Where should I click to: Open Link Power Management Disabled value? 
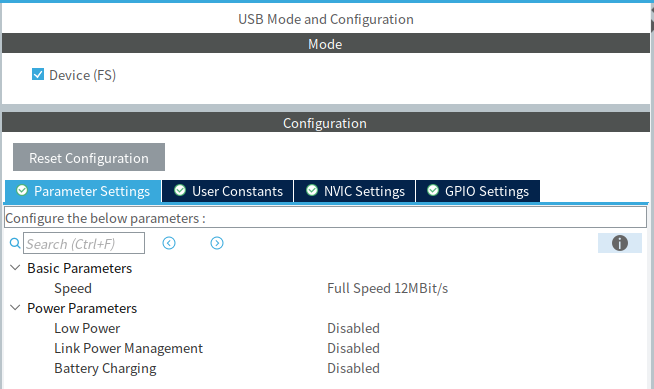(x=353, y=348)
